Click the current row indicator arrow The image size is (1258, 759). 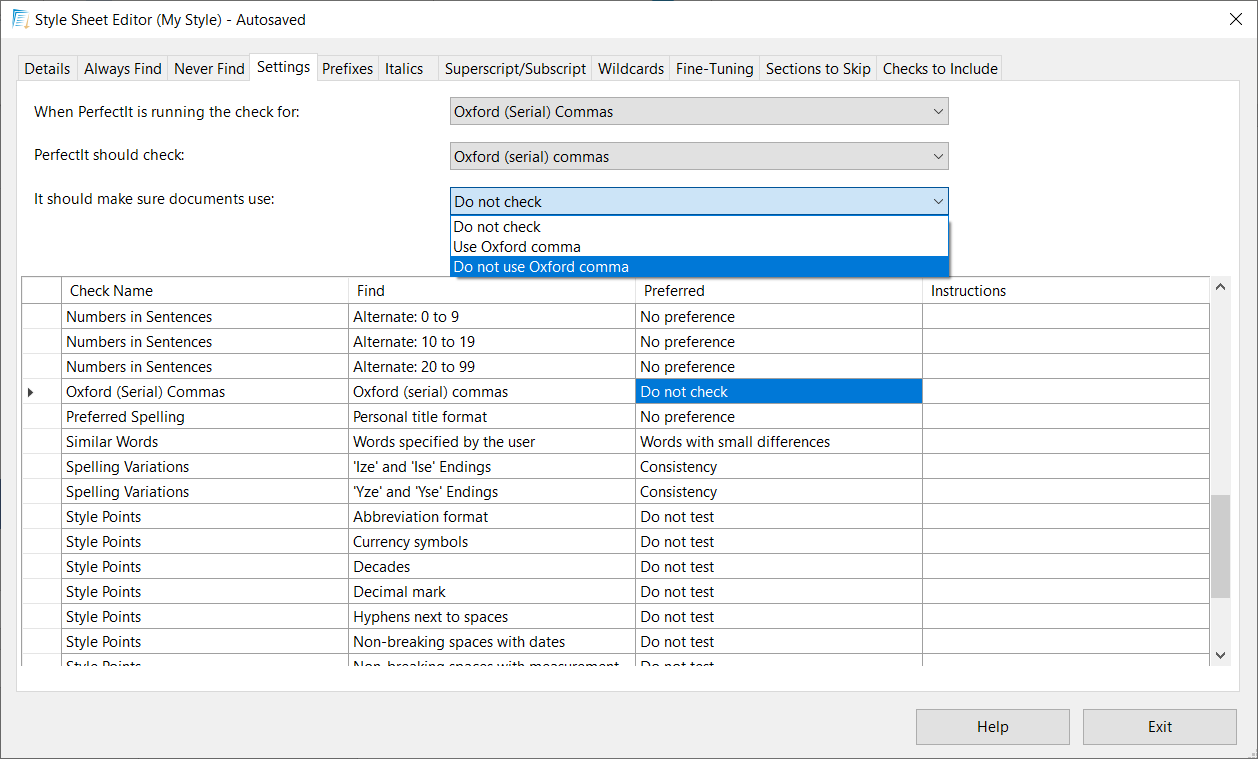click(30, 392)
